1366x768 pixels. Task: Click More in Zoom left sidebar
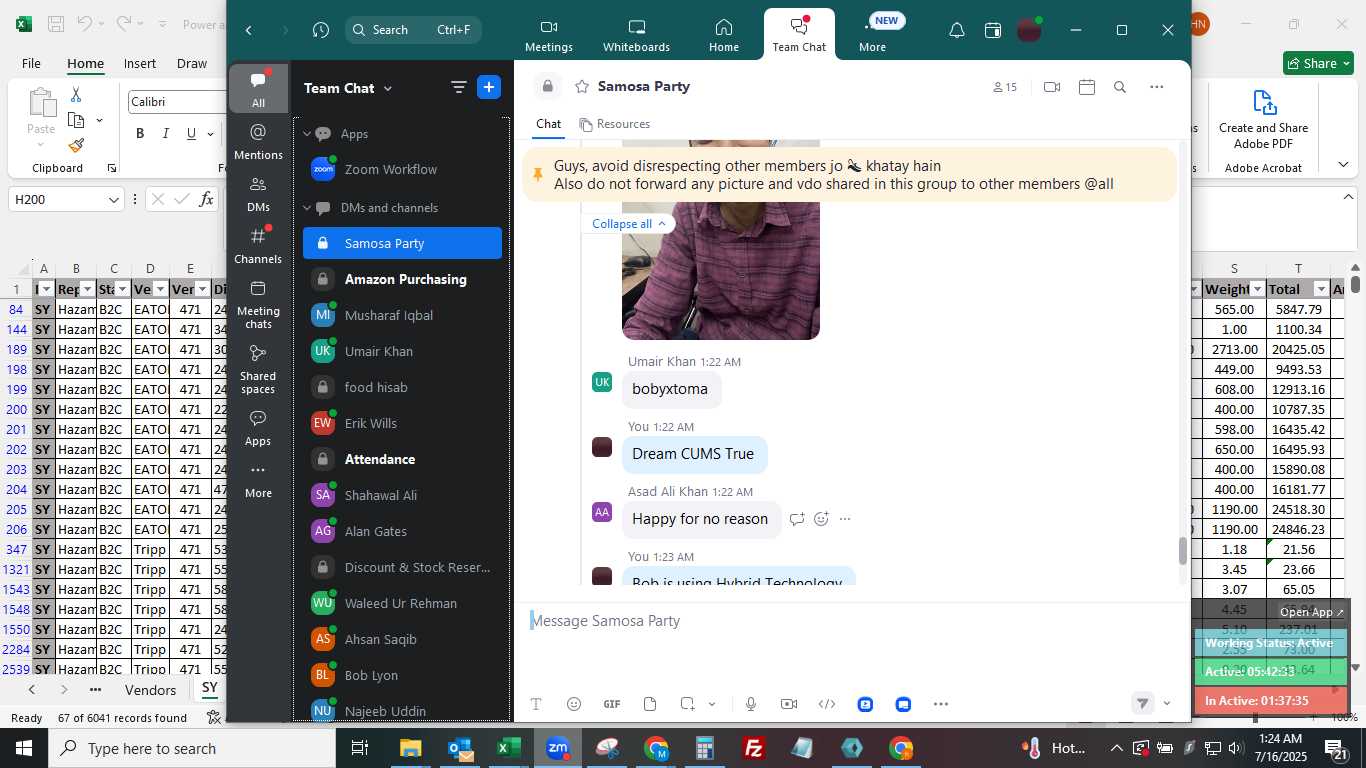tap(258, 481)
